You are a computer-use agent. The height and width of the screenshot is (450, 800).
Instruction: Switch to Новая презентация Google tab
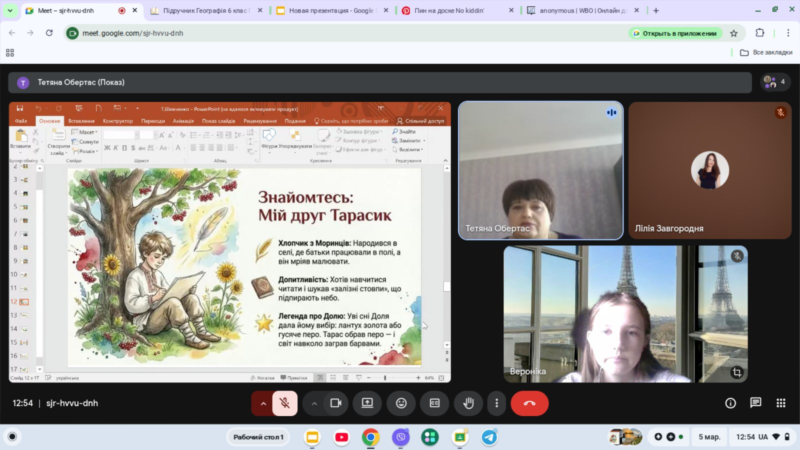tap(330, 10)
